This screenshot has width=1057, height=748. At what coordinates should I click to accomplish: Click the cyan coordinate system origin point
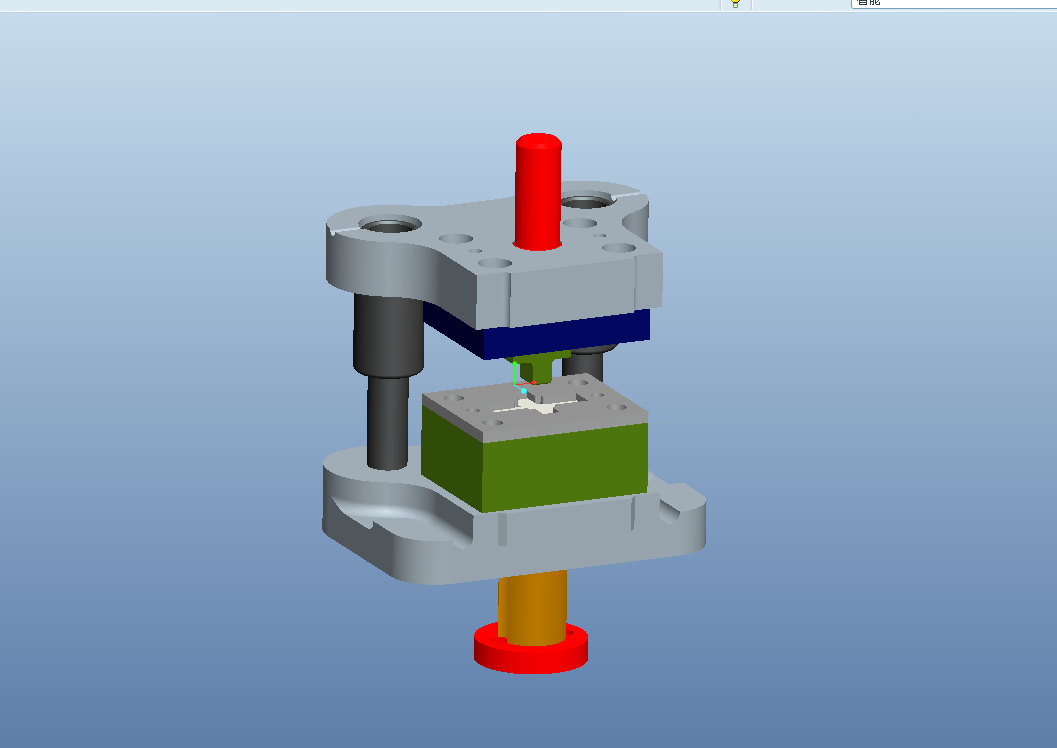click(x=524, y=391)
